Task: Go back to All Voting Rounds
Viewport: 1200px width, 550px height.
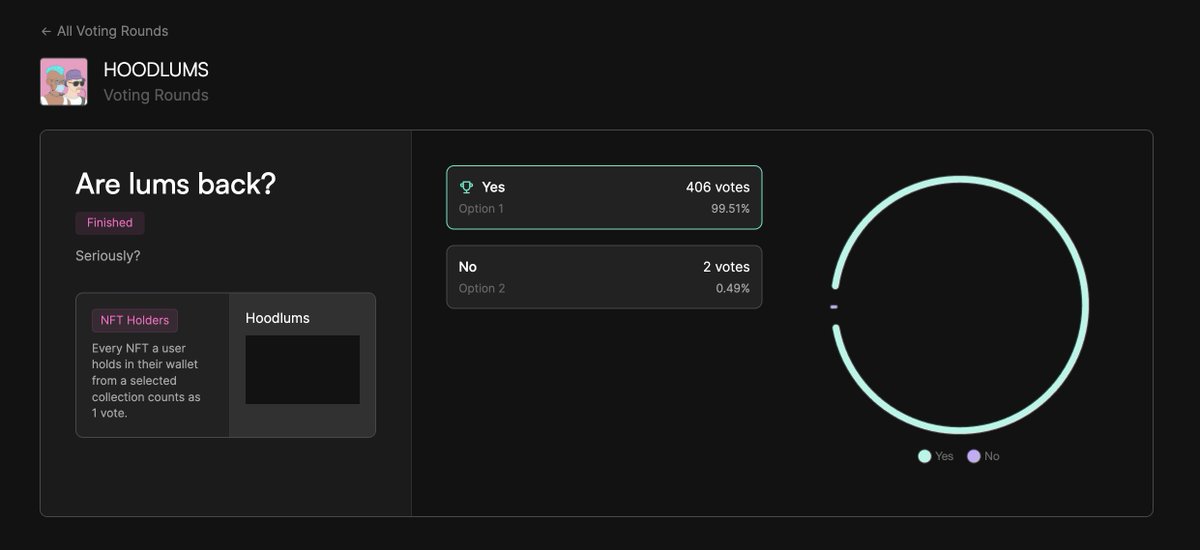Action: 104,31
